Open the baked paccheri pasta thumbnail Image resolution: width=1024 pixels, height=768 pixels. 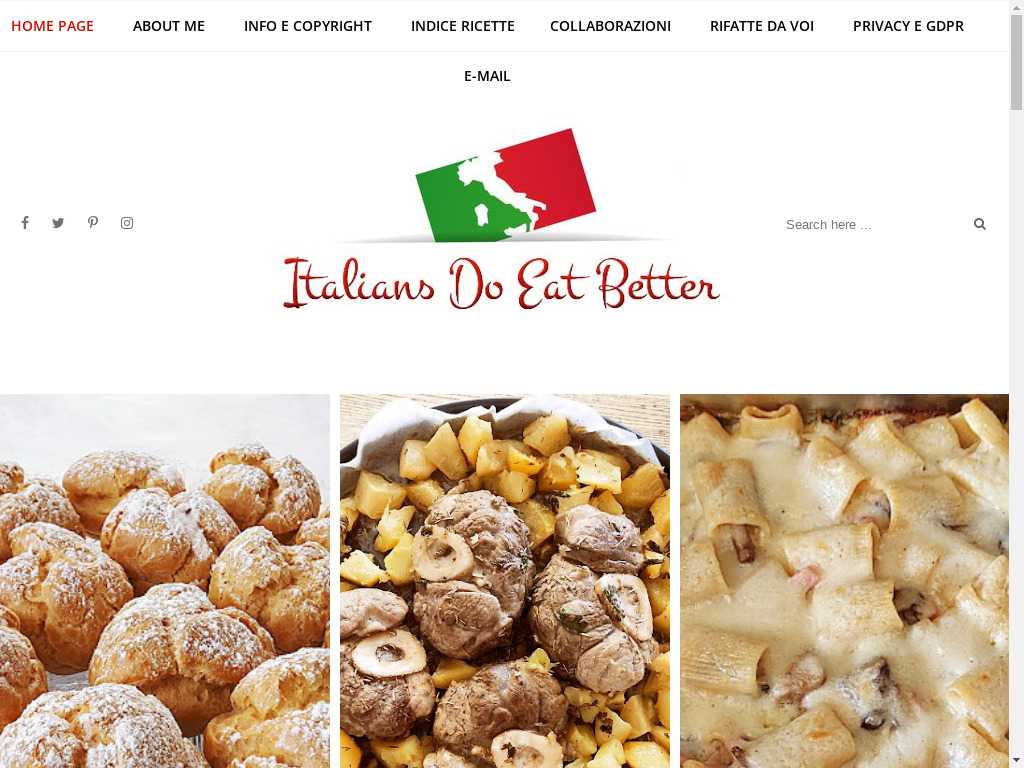pyautogui.click(x=844, y=581)
